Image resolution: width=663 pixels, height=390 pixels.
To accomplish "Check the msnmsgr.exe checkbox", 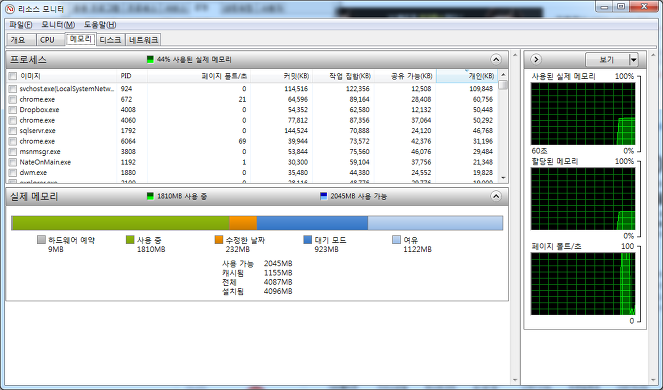I will pyautogui.click(x=13, y=152).
